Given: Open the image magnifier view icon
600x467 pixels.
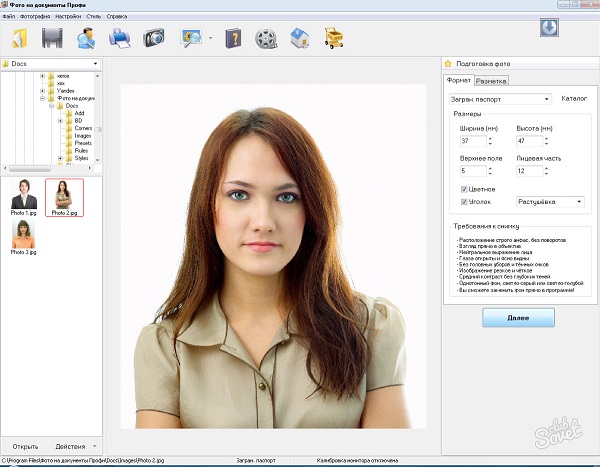Looking at the screenshot, I should (191, 38).
